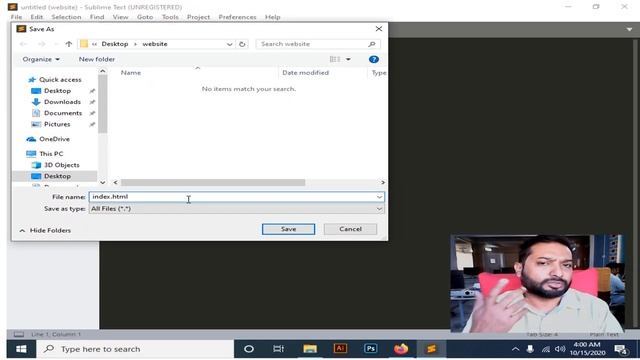Click navigation pane scroll up arrow

coord(103,71)
